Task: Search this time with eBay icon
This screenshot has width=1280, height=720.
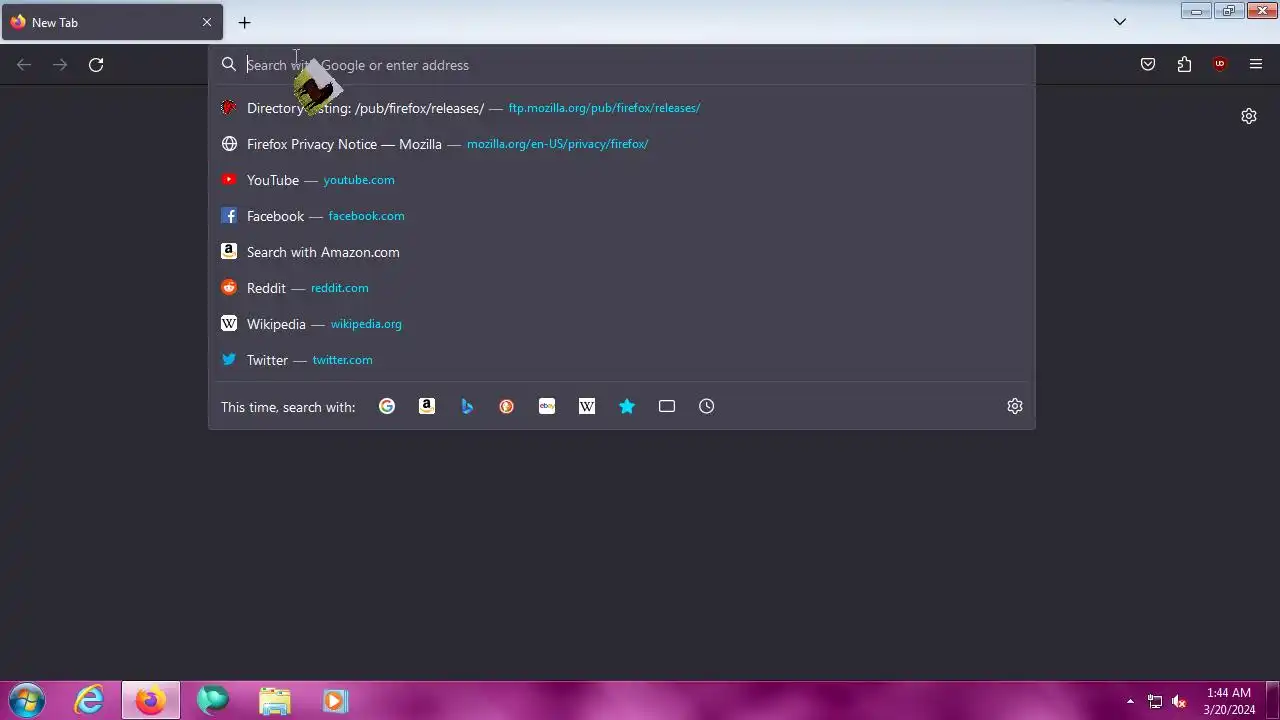Action: pos(547,406)
